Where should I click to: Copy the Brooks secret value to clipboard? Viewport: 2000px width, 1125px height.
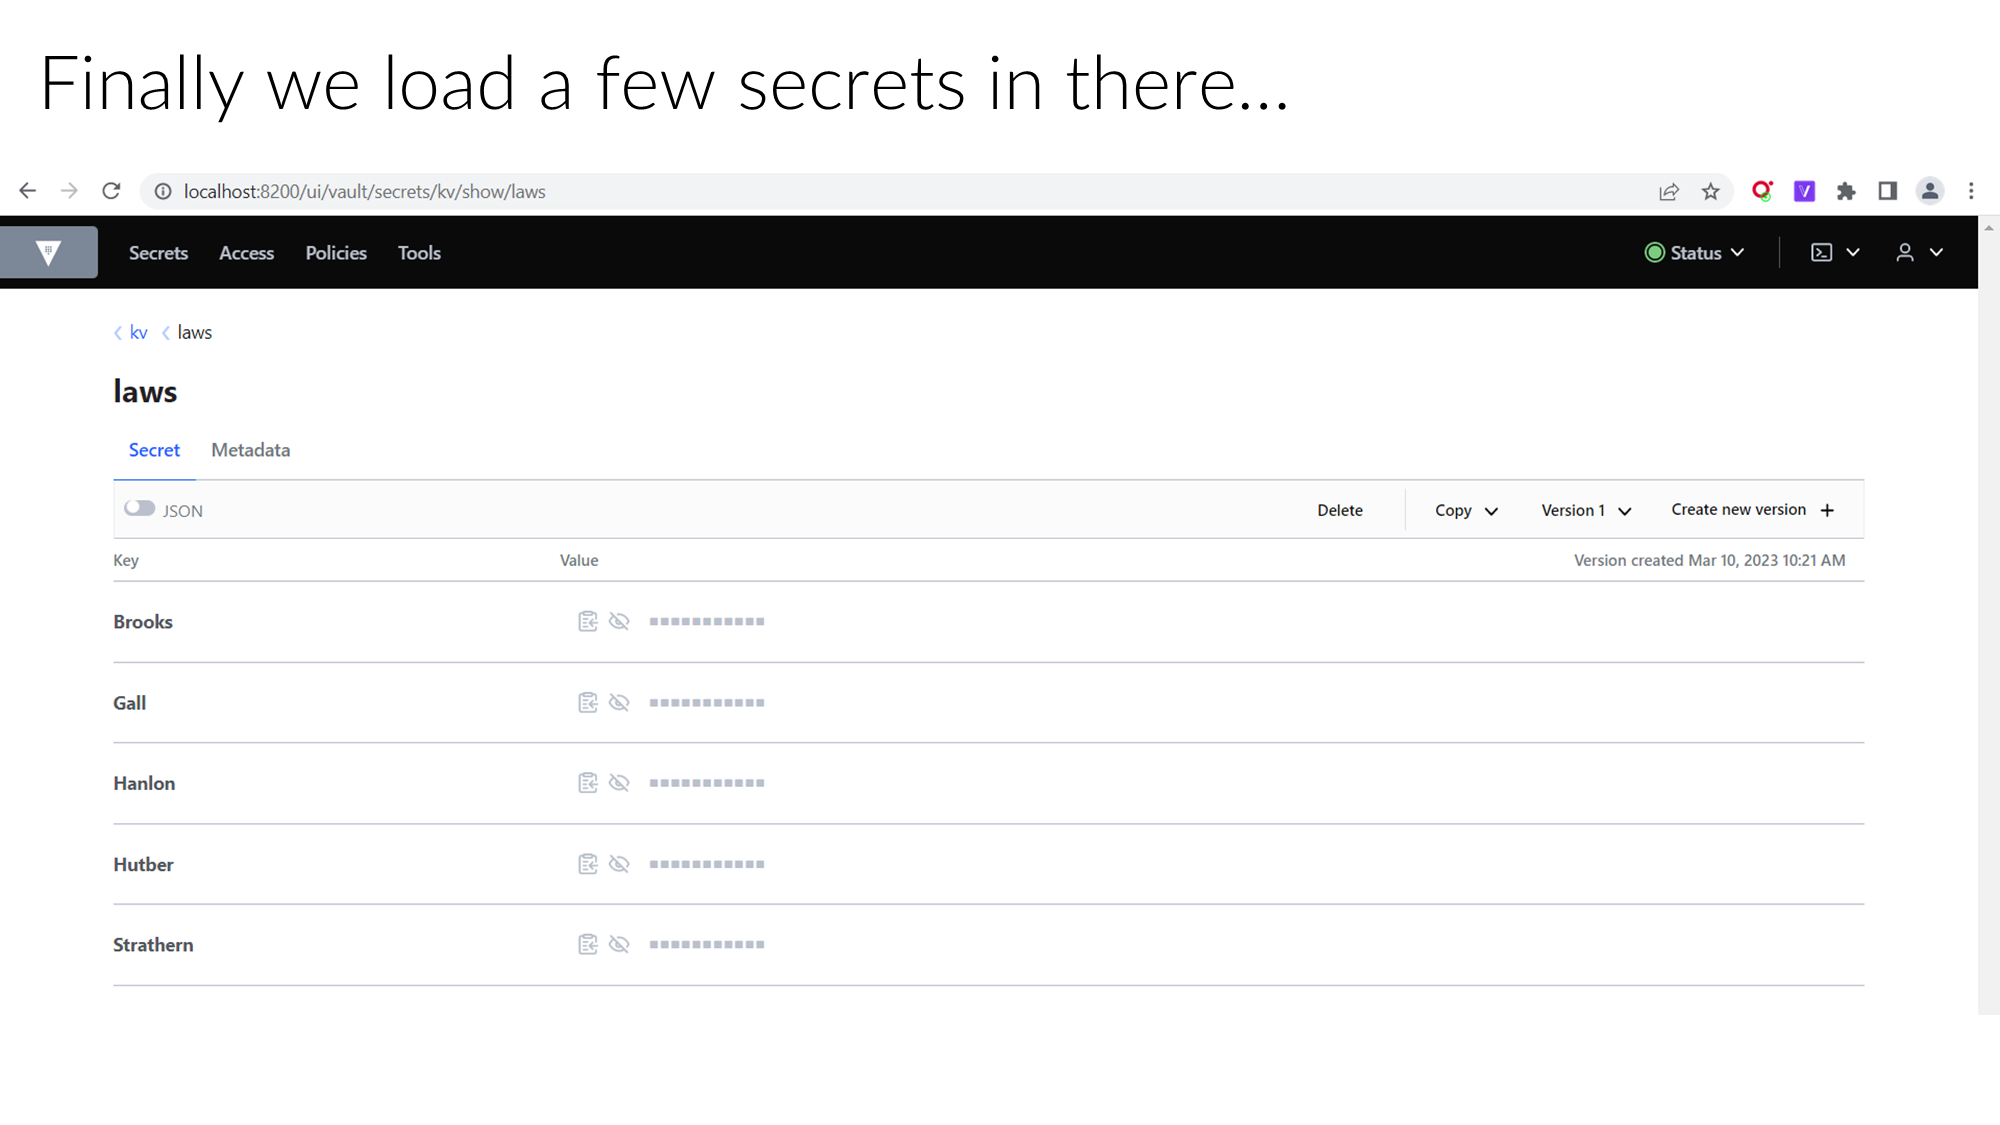pyautogui.click(x=588, y=622)
